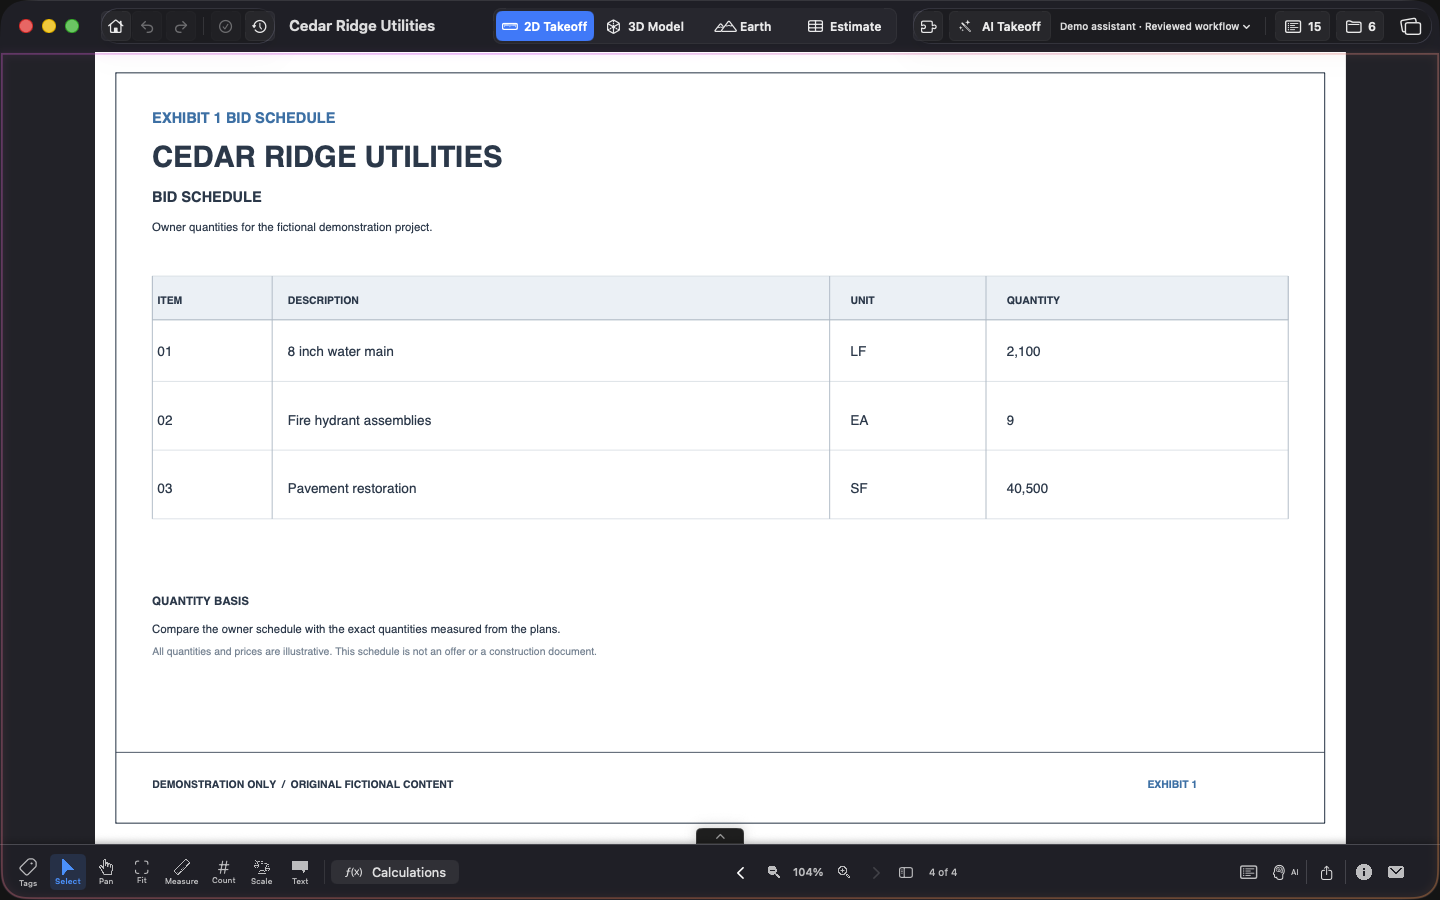Screen dimensions: 1440x900
Task: Zoom out of the page
Action: pos(774,872)
